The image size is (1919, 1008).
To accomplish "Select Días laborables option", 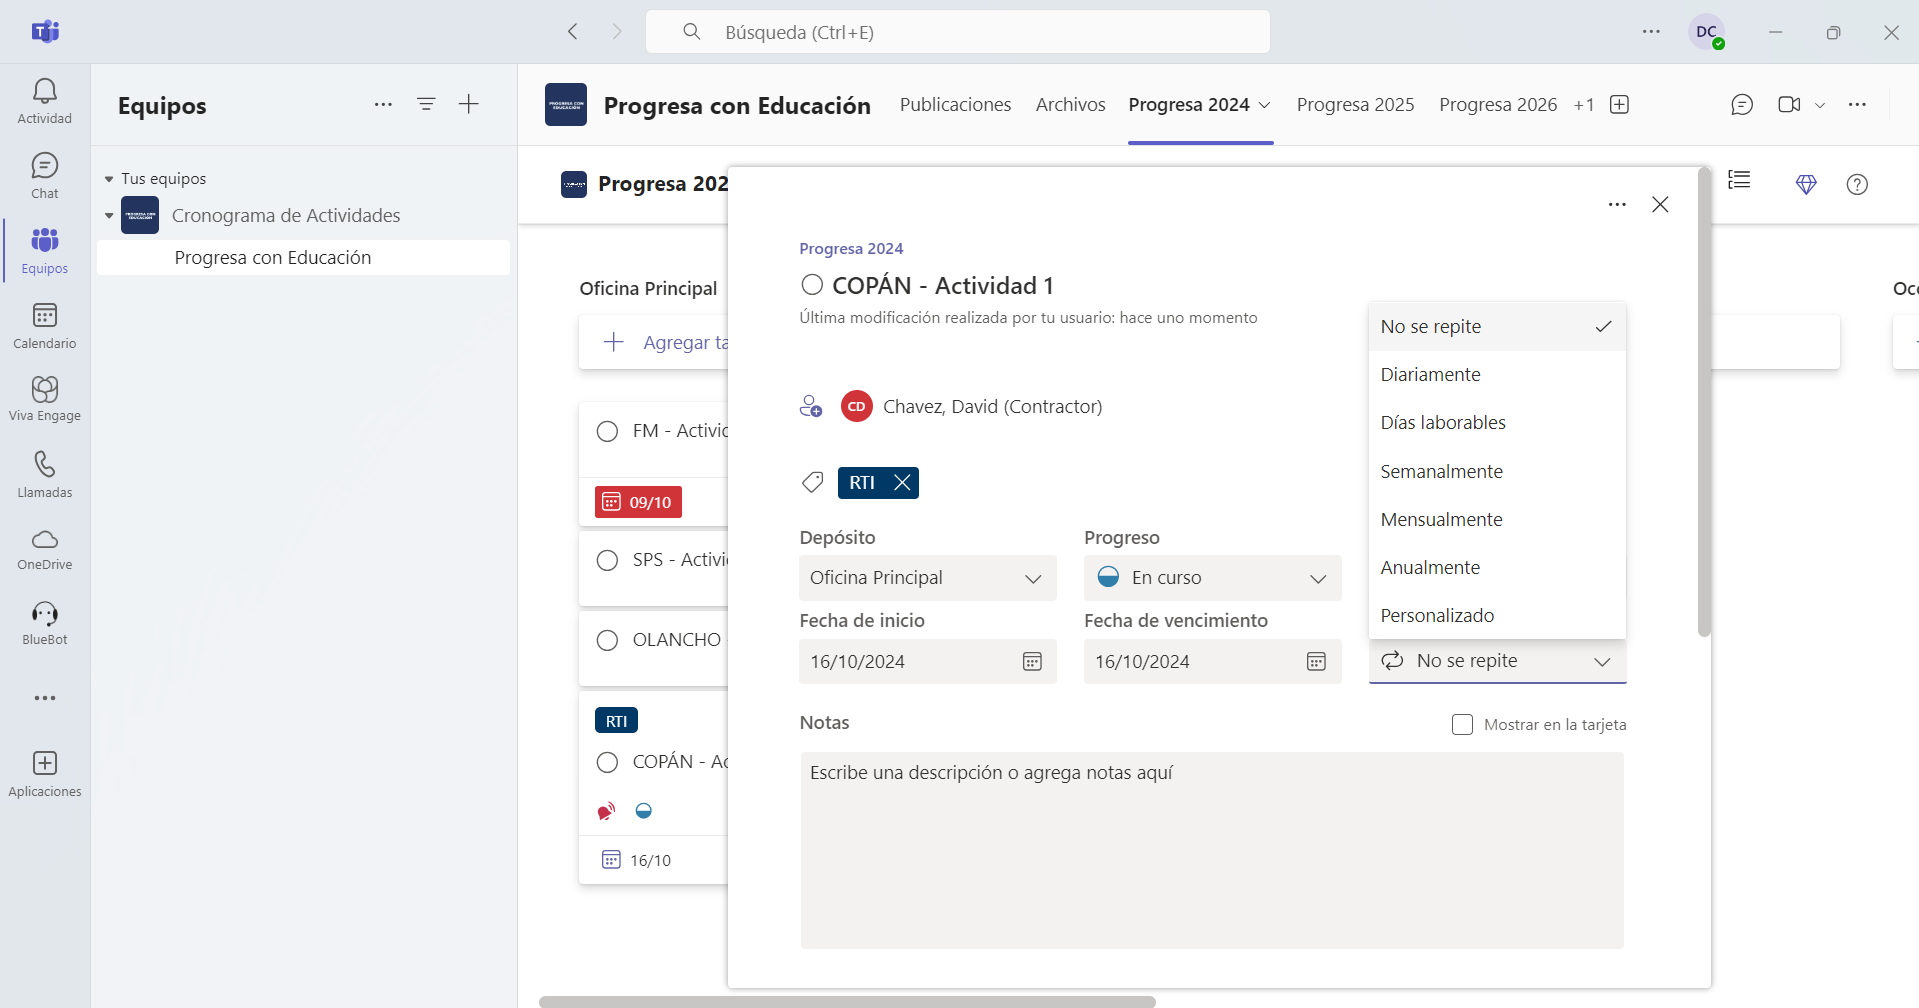I will click(x=1497, y=423).
